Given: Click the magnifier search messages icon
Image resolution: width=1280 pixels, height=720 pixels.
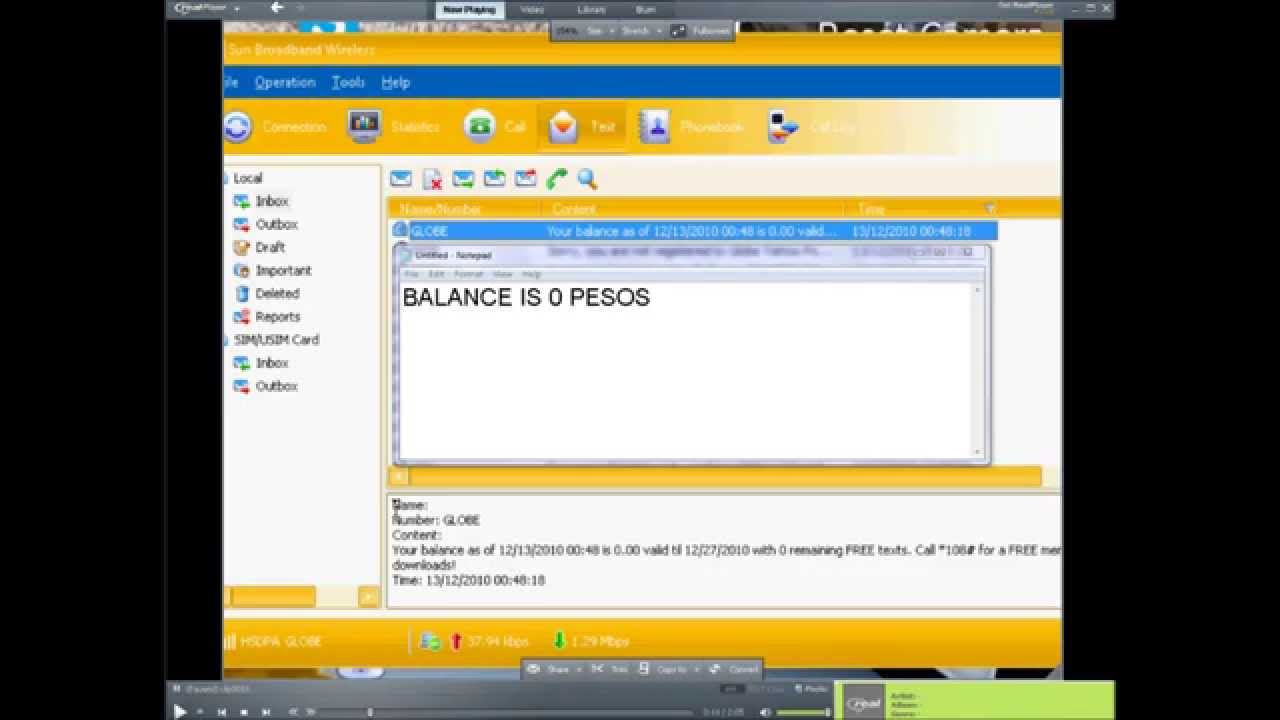Looking at the screenshot, I should [588, 179].
